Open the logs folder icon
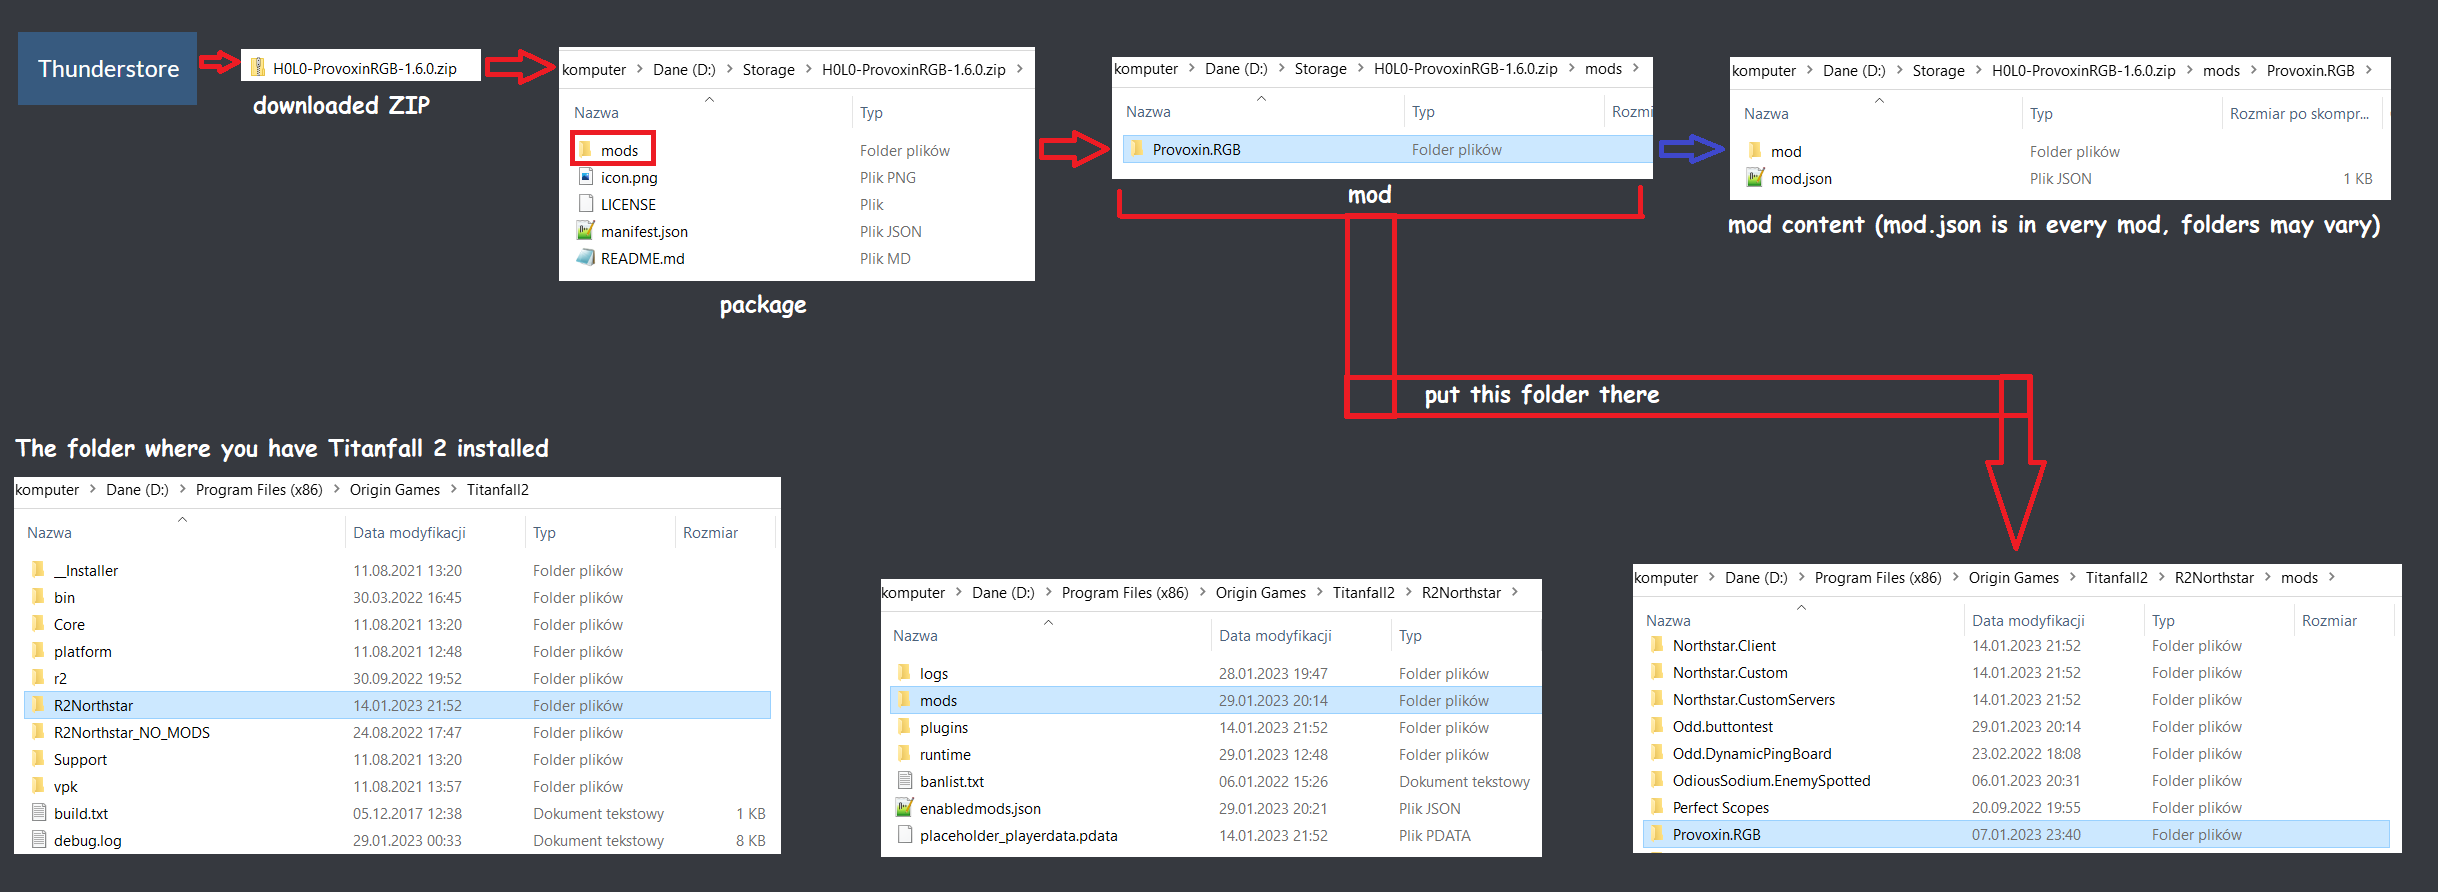The image size is (2438, 892). [904, 672]
